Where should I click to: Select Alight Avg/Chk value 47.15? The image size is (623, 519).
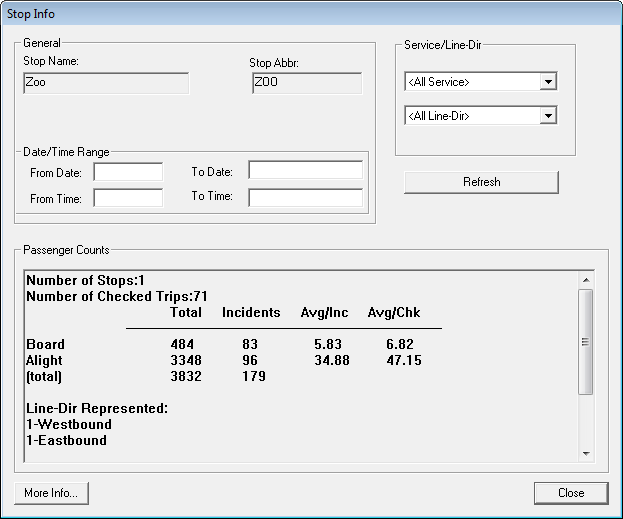(x=404, y=360)
